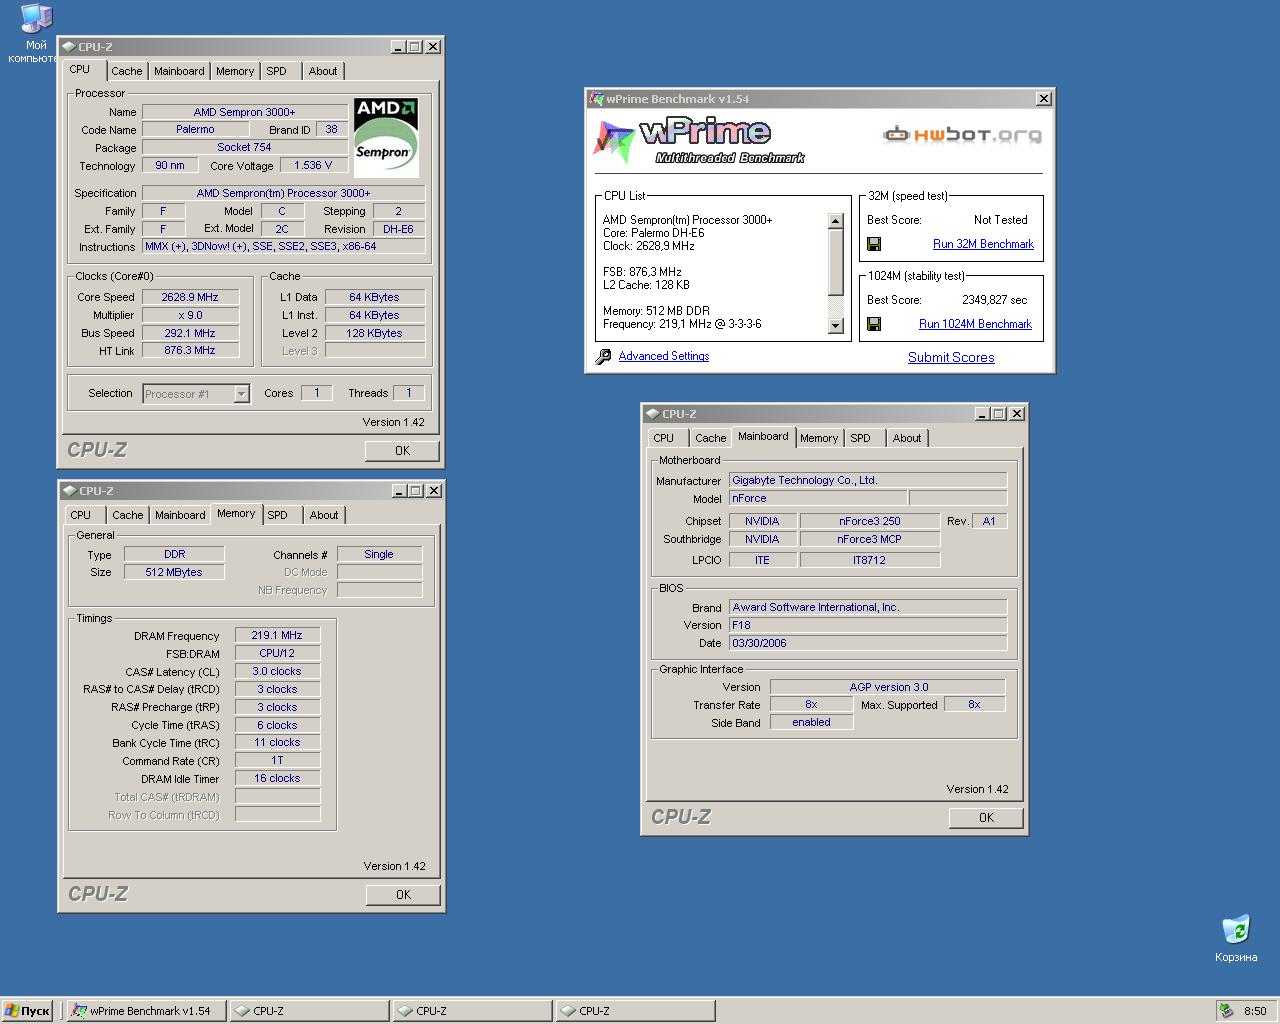
Task: Click chipset field nForce3 250
Action: pos(870,521)
